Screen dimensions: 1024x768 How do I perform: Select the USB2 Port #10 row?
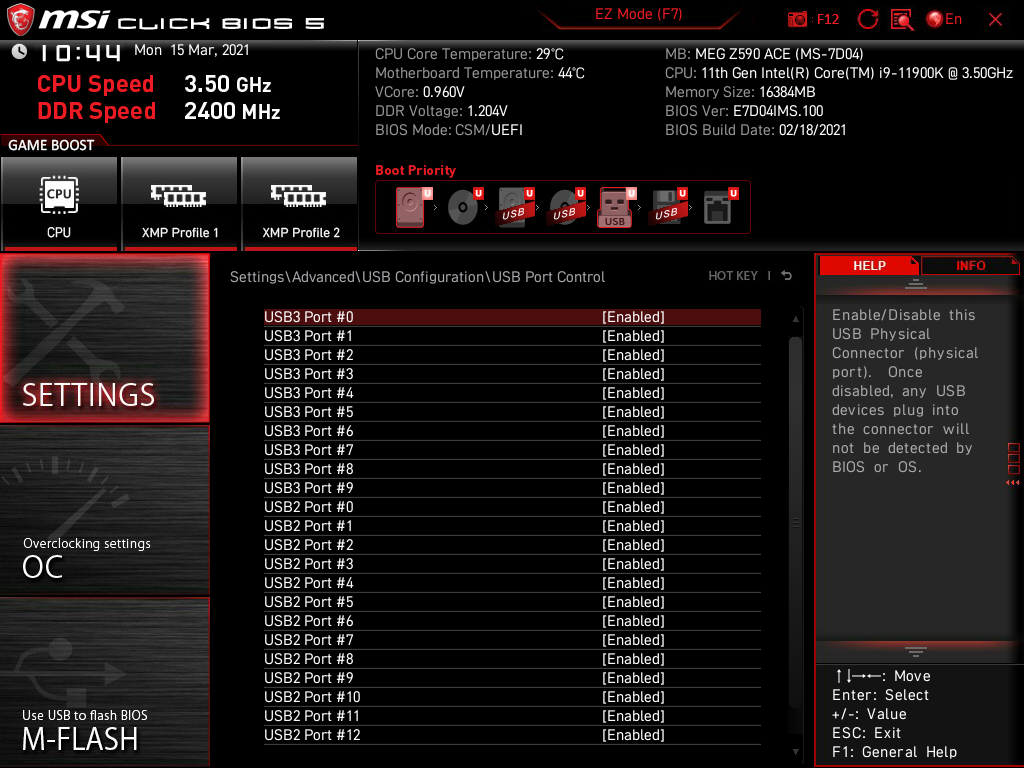point(512,697)
